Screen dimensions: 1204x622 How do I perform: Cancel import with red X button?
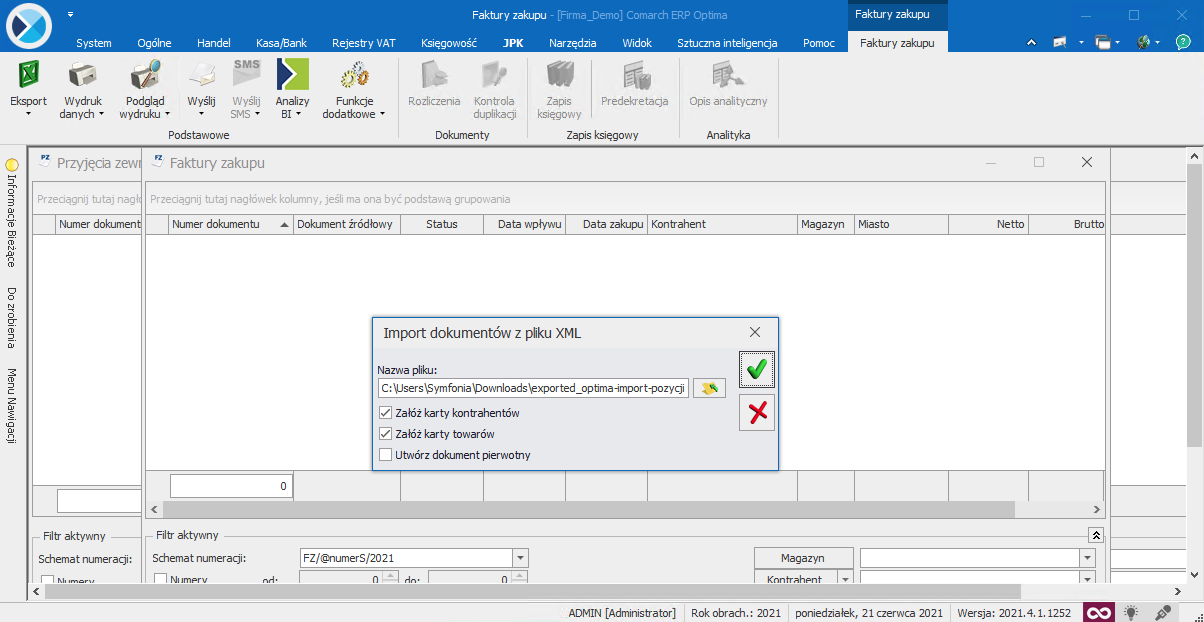[757, 412]
